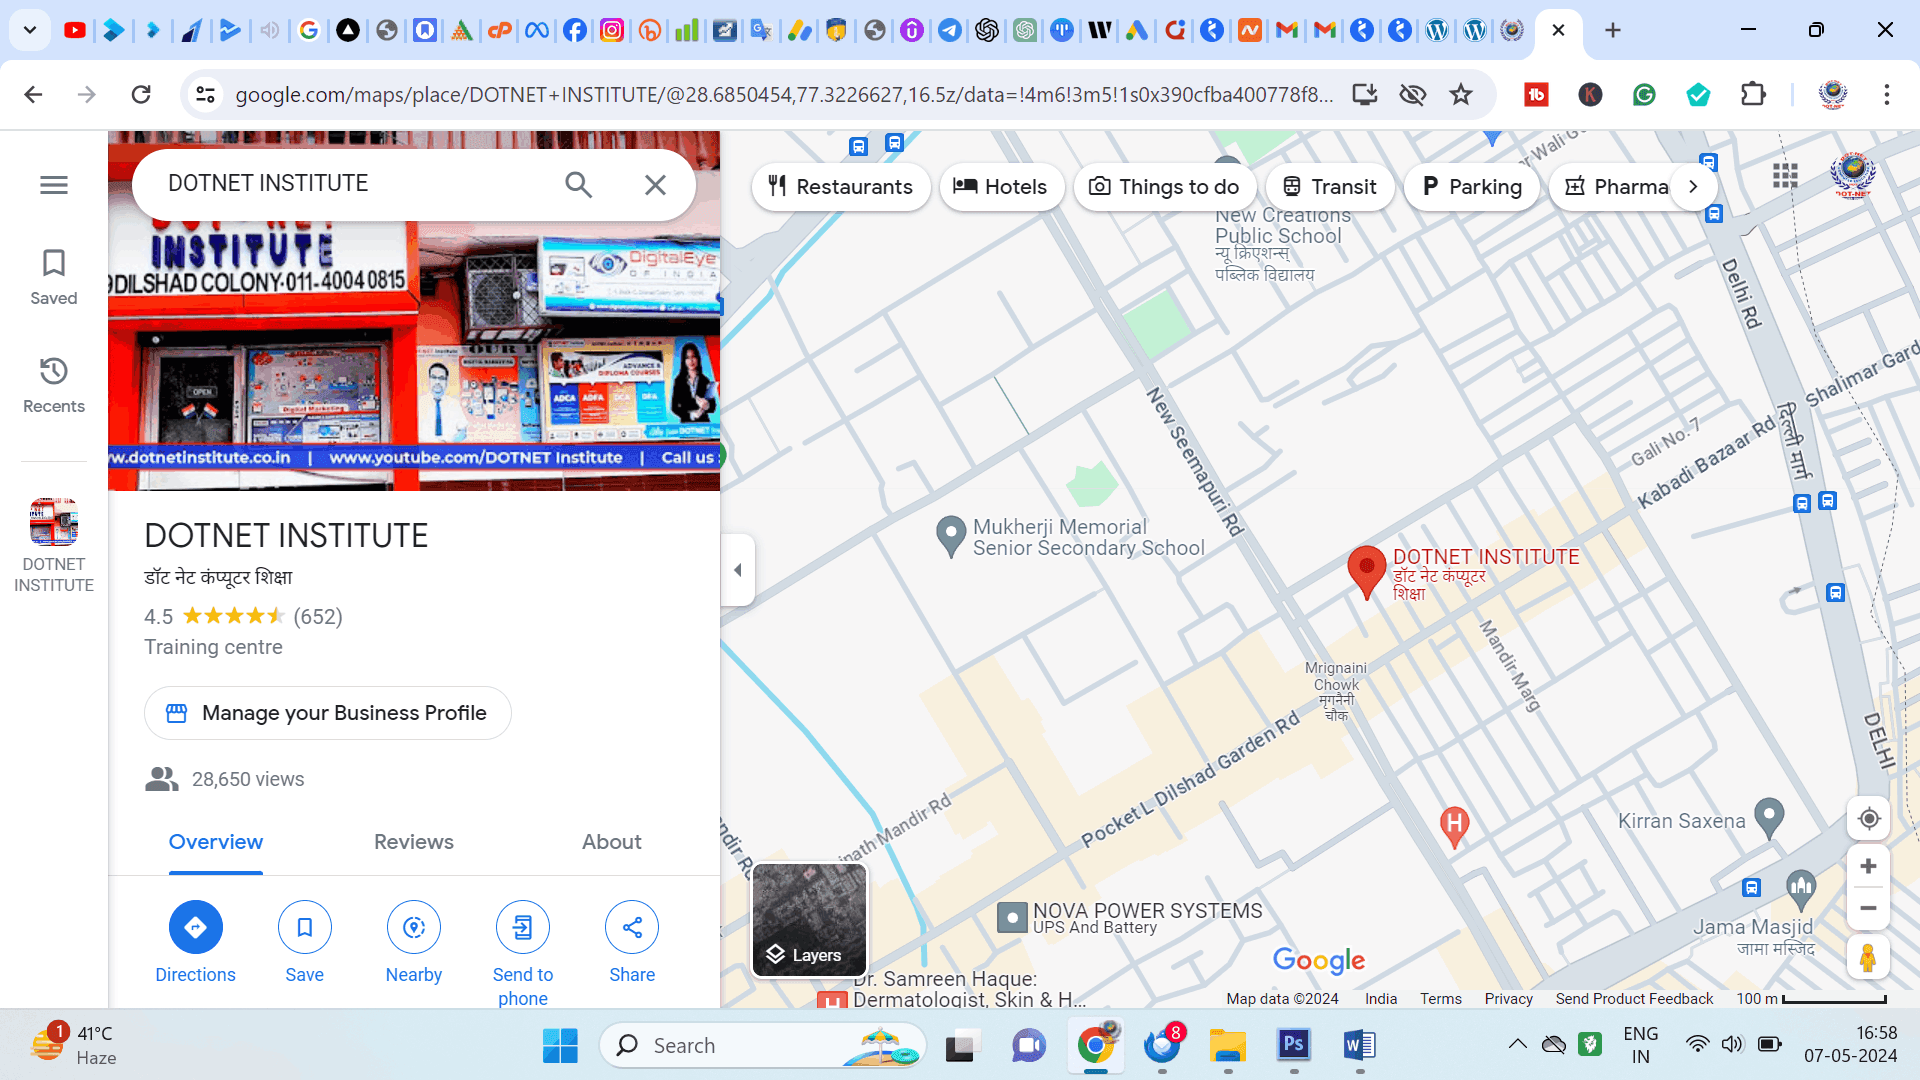The image size is (1920, 1080).
Task: Click the Mukherji Memorial Senior Secondary School pin
Action: click(x=949, y=536)
